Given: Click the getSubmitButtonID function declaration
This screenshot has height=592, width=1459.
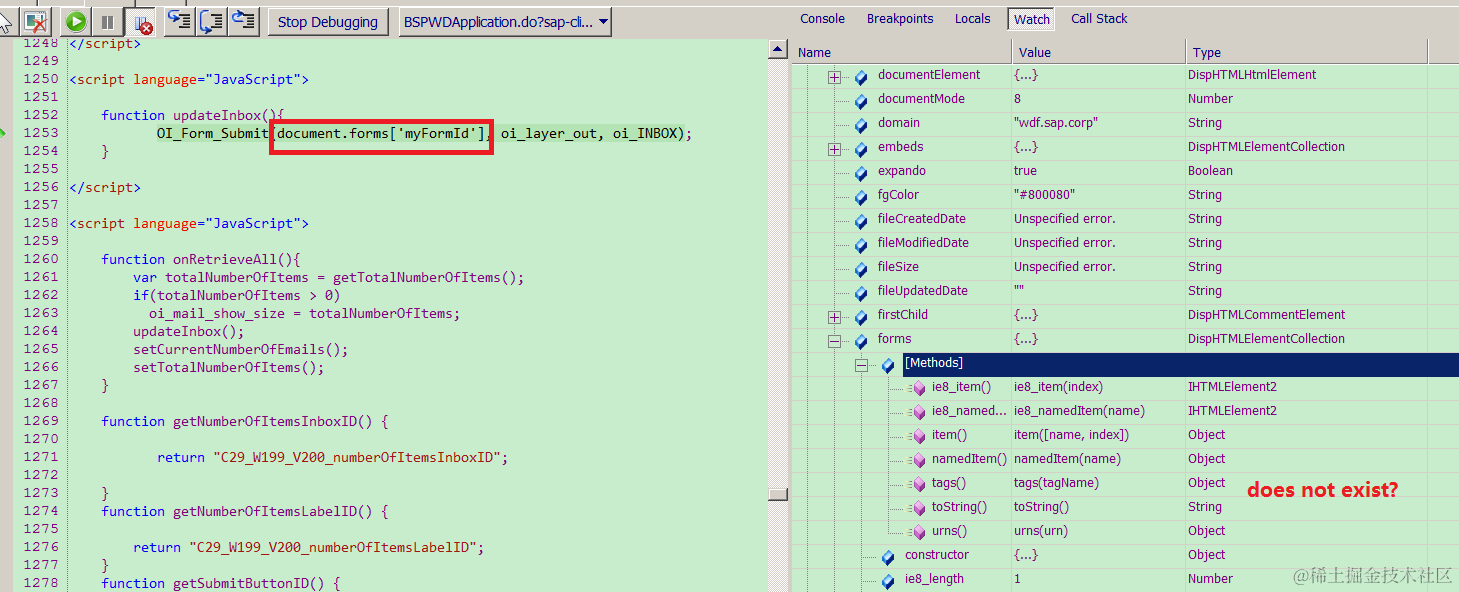Looking at the screenshot, I should pos(221,583).
